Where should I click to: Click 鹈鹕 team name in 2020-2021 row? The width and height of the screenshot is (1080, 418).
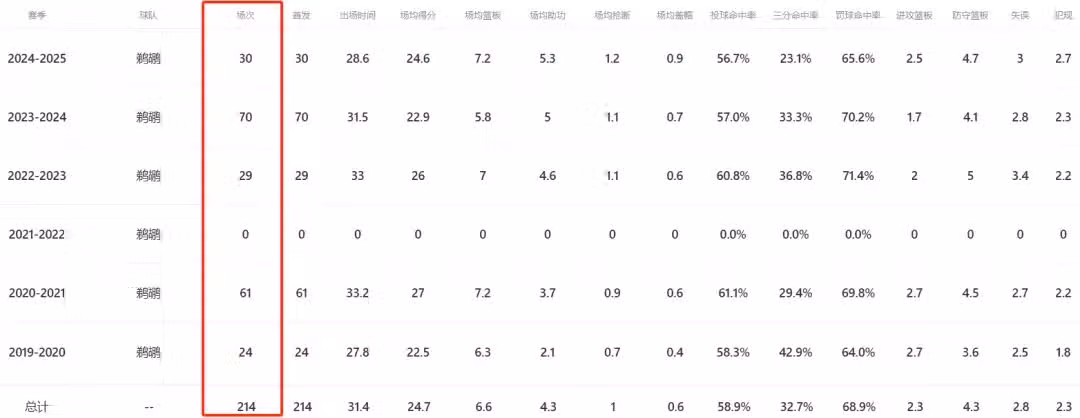click(x=149, y=293)
